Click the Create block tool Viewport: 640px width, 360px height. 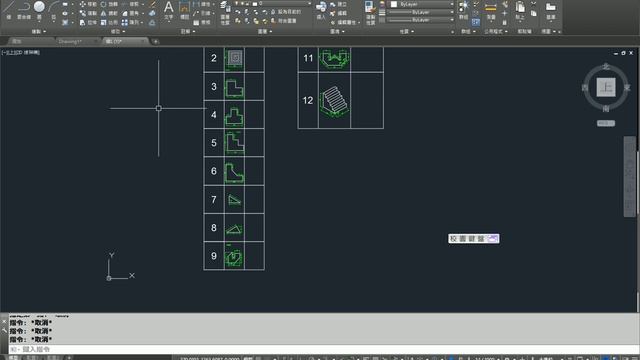click(339, 4)
